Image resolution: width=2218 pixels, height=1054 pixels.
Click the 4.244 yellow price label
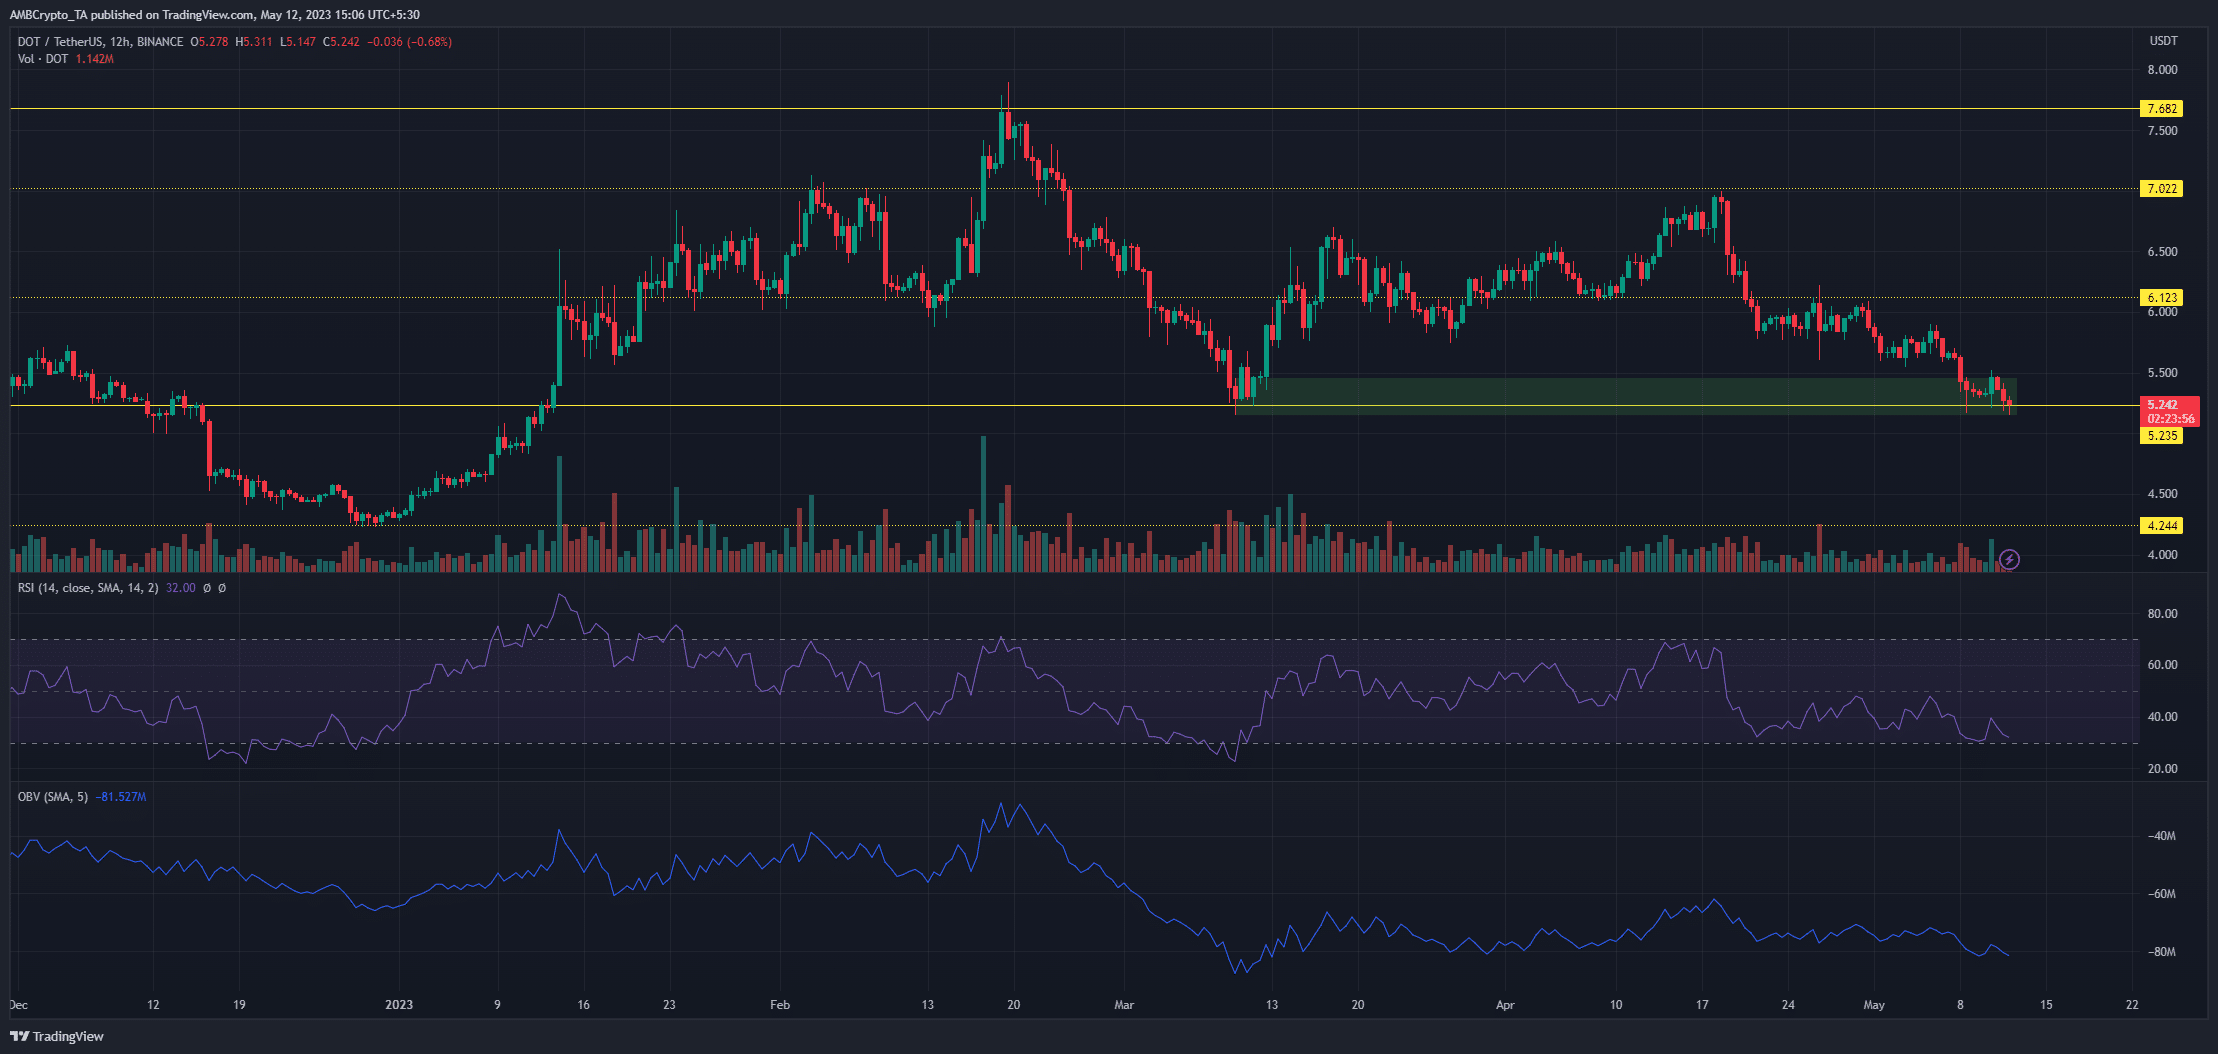pos(2161,525)
